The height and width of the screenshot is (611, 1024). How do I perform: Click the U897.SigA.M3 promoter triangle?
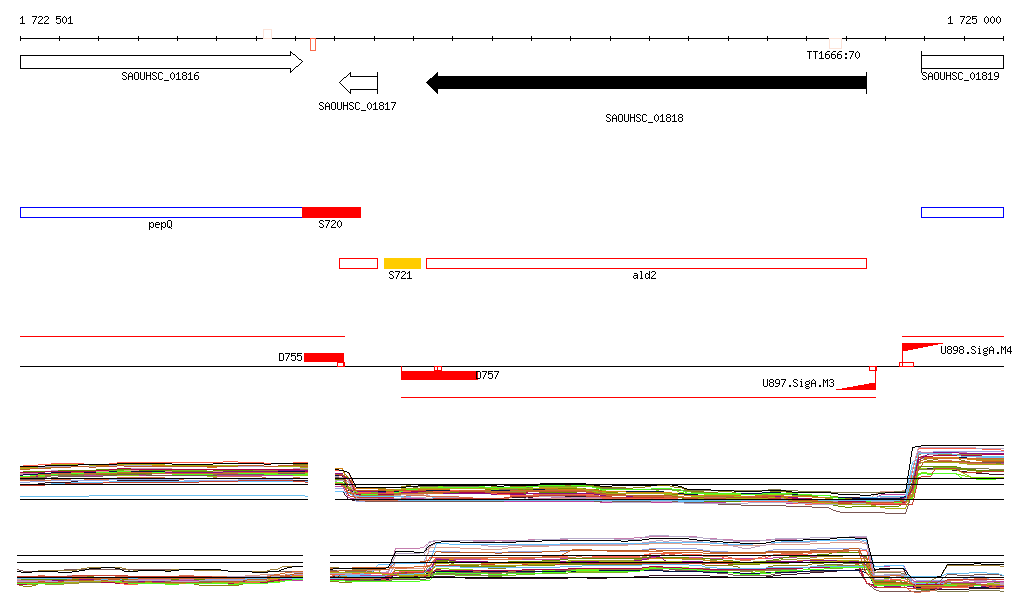click(x=856, y=386)
